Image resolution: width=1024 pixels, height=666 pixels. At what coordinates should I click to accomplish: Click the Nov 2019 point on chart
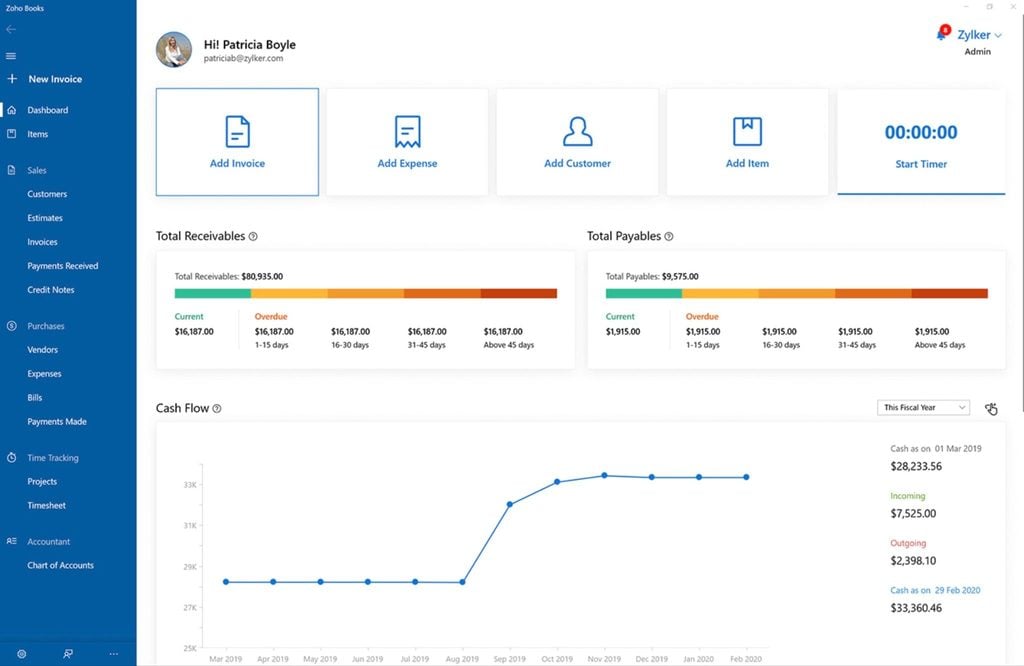click(605, 475)
